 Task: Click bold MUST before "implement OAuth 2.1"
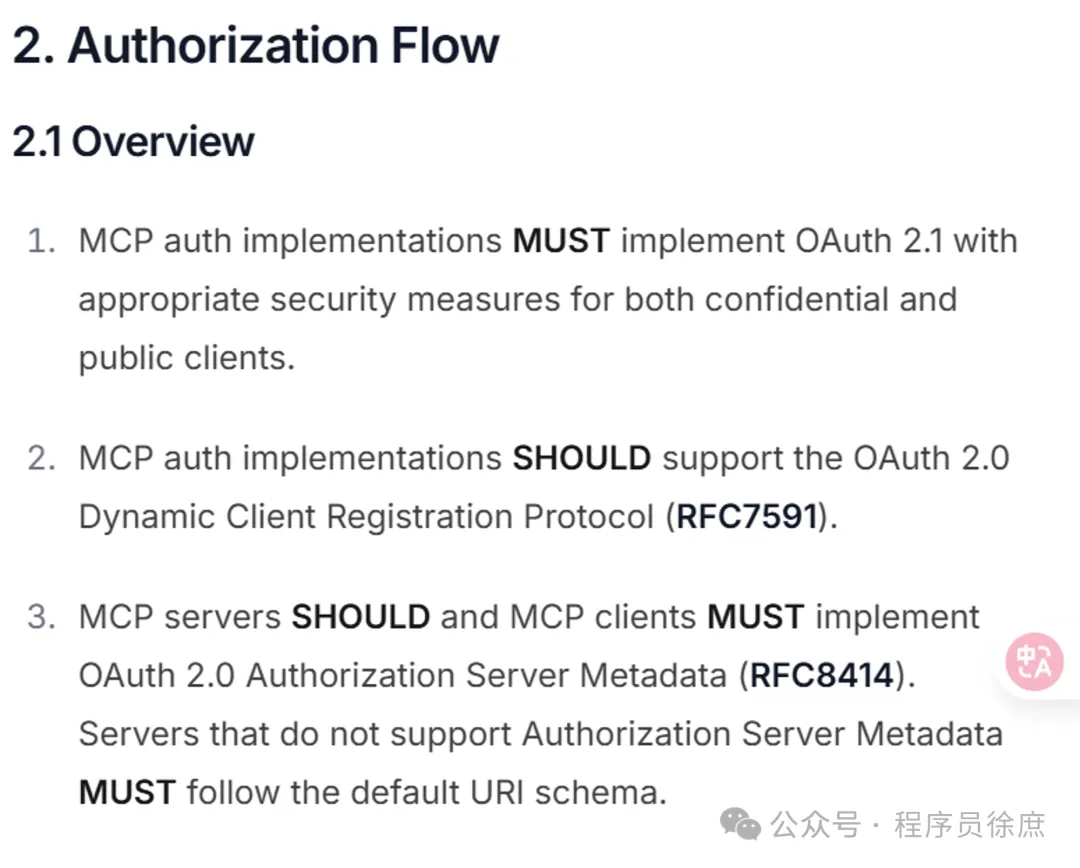(561, 241)
